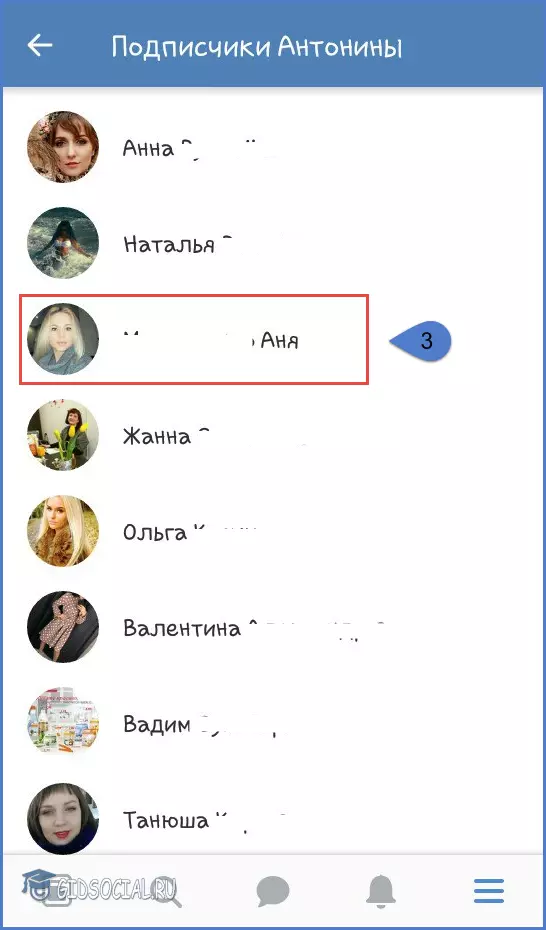
Task: Open the hamburger menu icon
Action: 489,891
